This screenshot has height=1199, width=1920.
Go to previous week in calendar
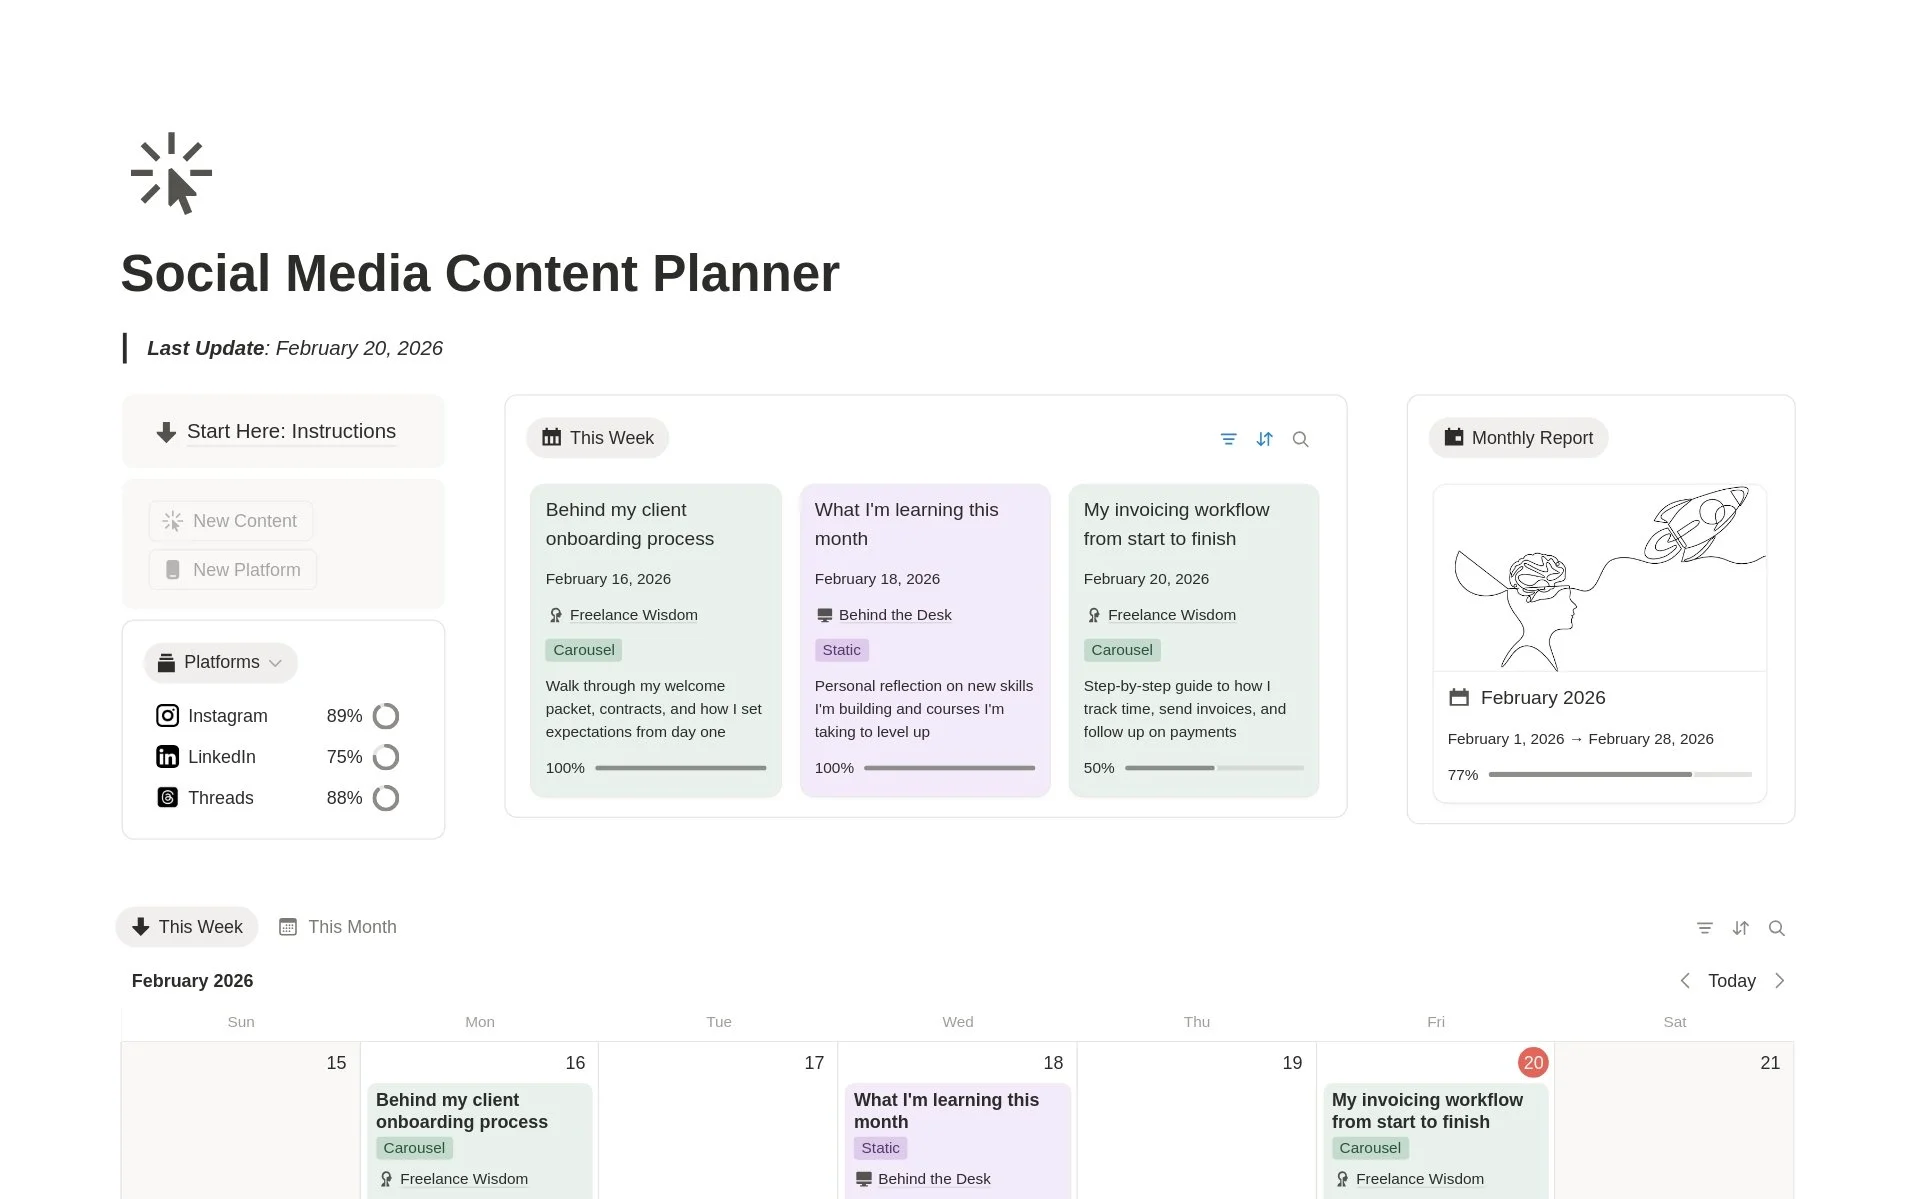[x=1685, y=981]
